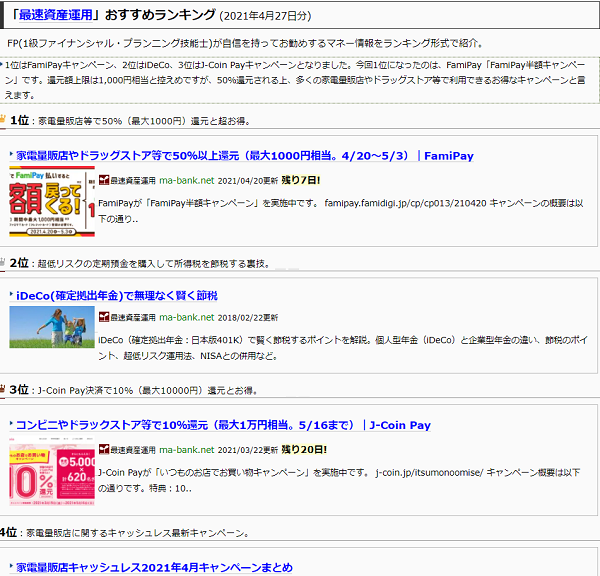The height and width of the screenshot is (576, 600).
Task: Click the iDeCo entry description snippet
Action: tap(343, 348)
